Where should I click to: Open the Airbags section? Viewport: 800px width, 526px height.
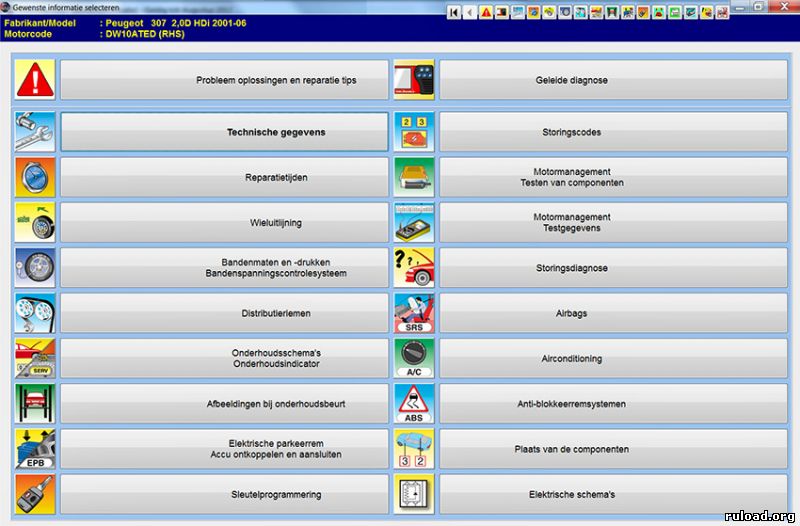[613, 313]
